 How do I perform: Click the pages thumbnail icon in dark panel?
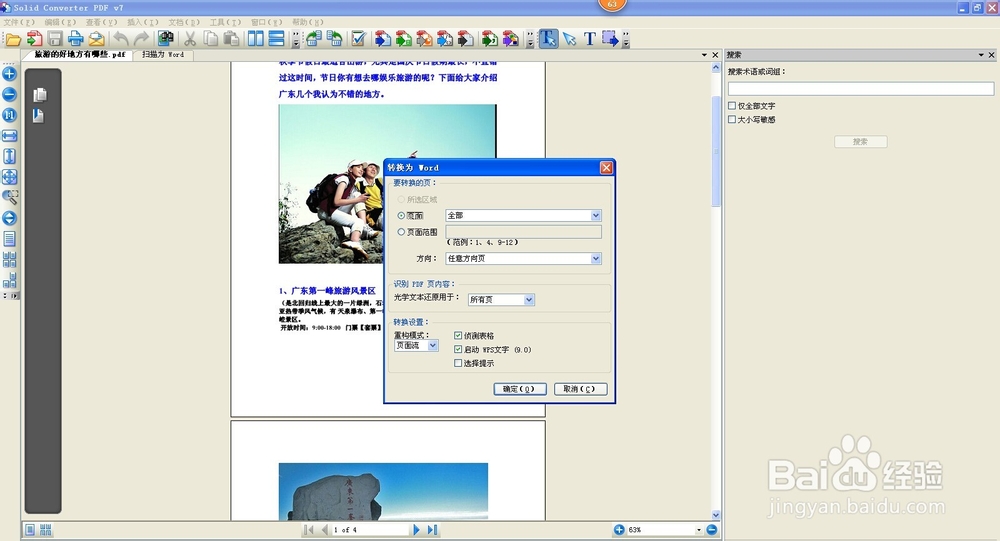point(40,94)
